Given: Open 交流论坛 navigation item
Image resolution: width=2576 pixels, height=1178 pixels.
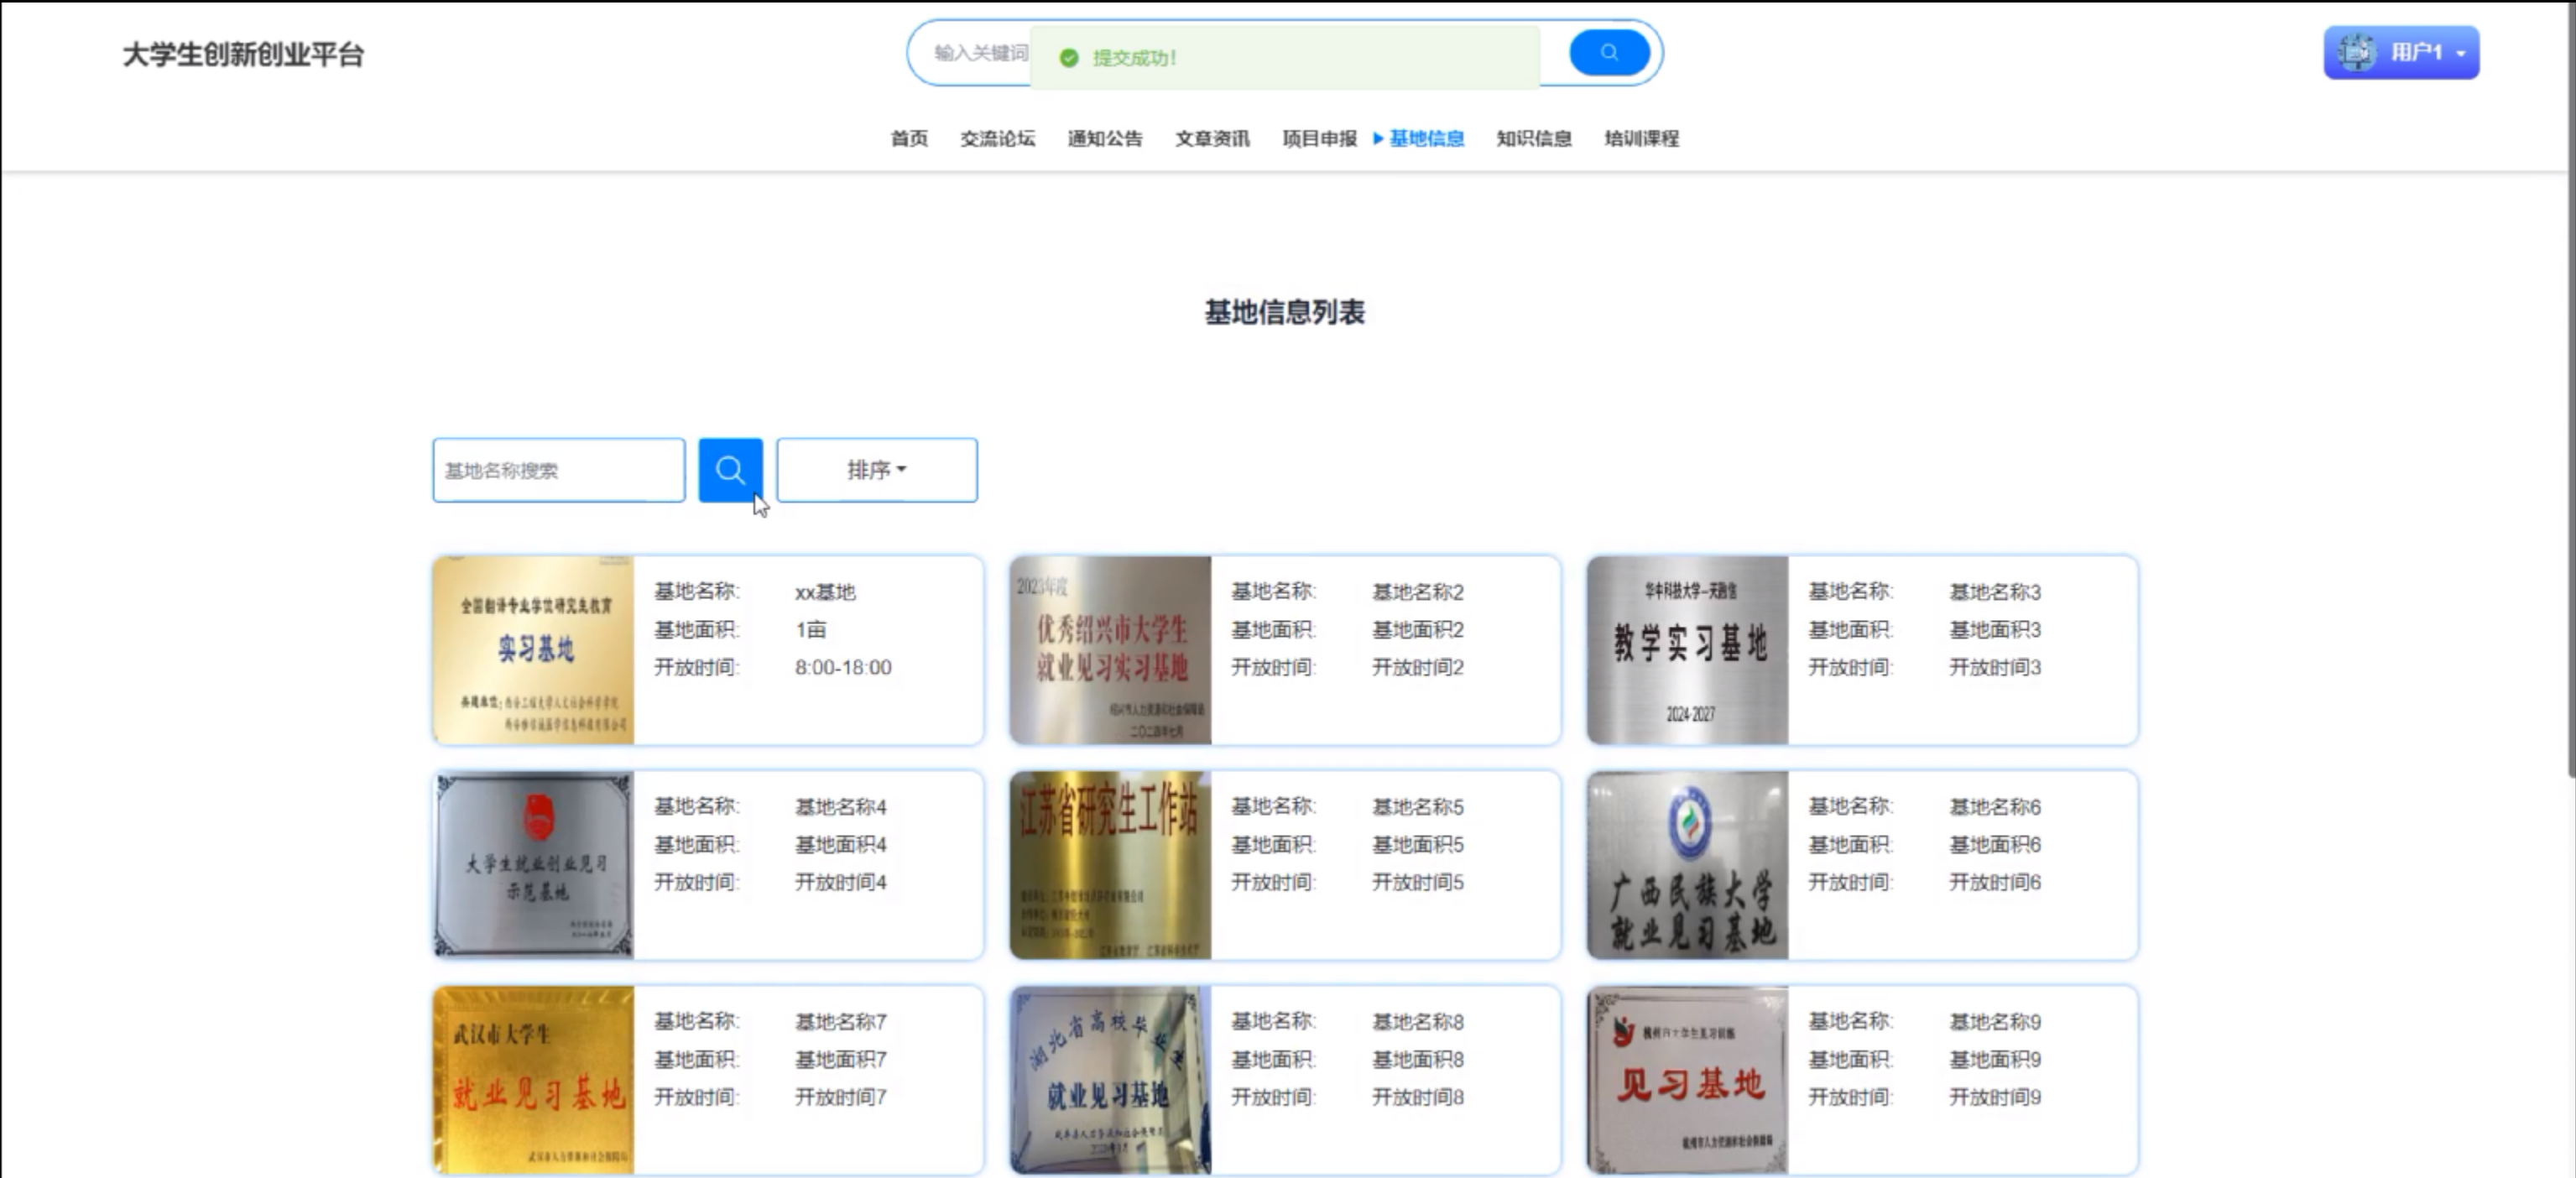Looking at the screenshot, I should (x=997, y=138).
